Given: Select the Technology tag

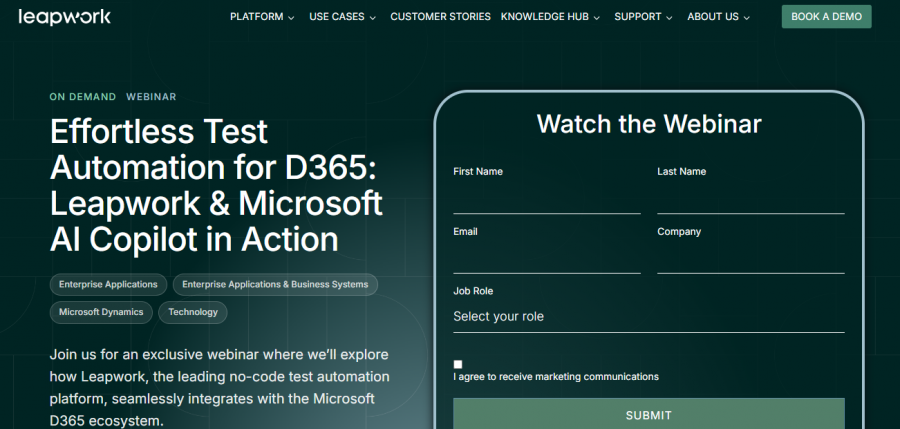Looking at the screenshot, I should pos(193,312).
